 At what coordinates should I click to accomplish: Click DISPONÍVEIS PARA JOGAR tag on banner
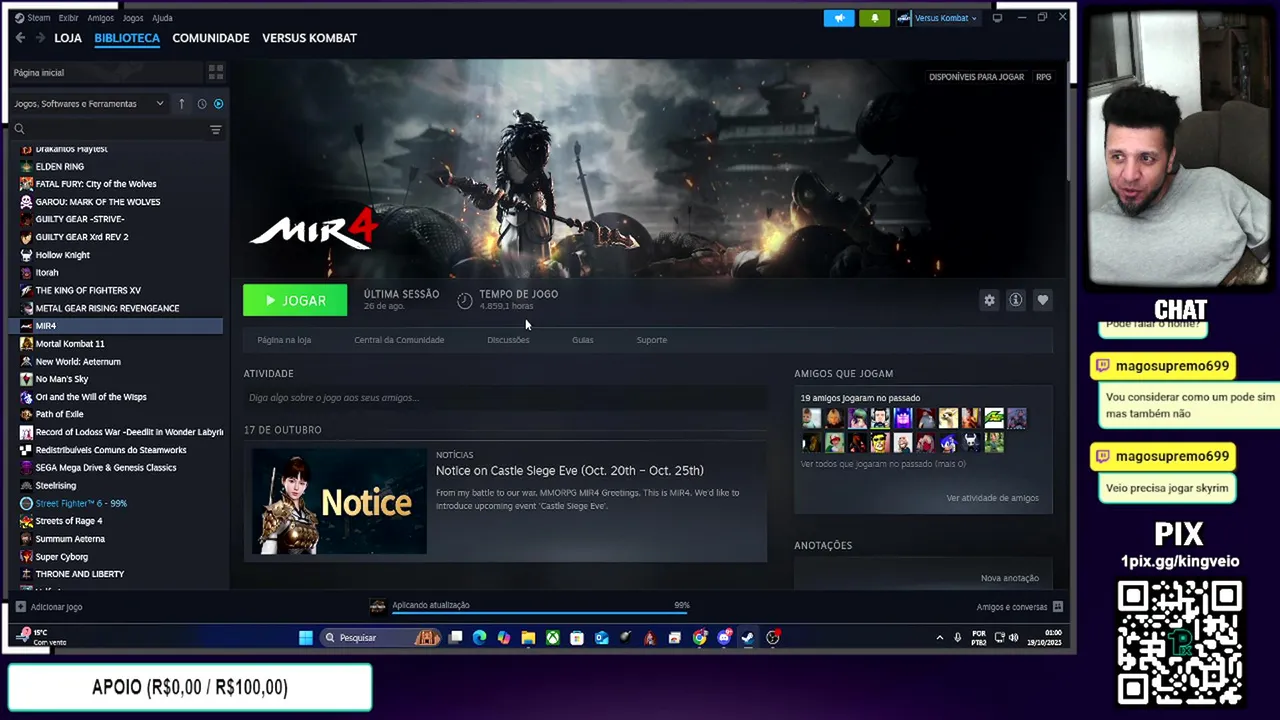pyautogui.click(x=976, y=77)
